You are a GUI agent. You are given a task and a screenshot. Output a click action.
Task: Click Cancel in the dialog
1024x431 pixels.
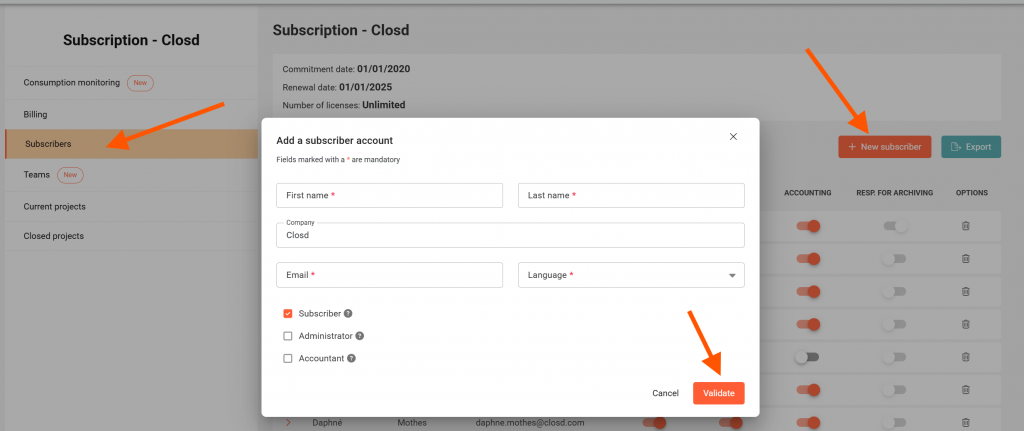(665, 393)
